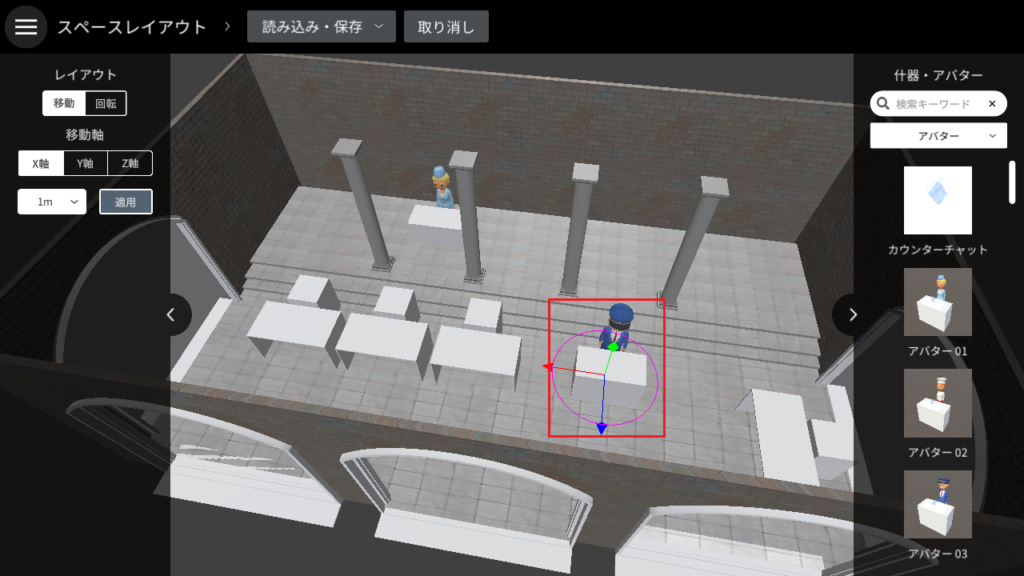This screenshot has height=576, width=1024.
Task: Select the Z軸 movement axis
Action: click(x=130, y=163)
